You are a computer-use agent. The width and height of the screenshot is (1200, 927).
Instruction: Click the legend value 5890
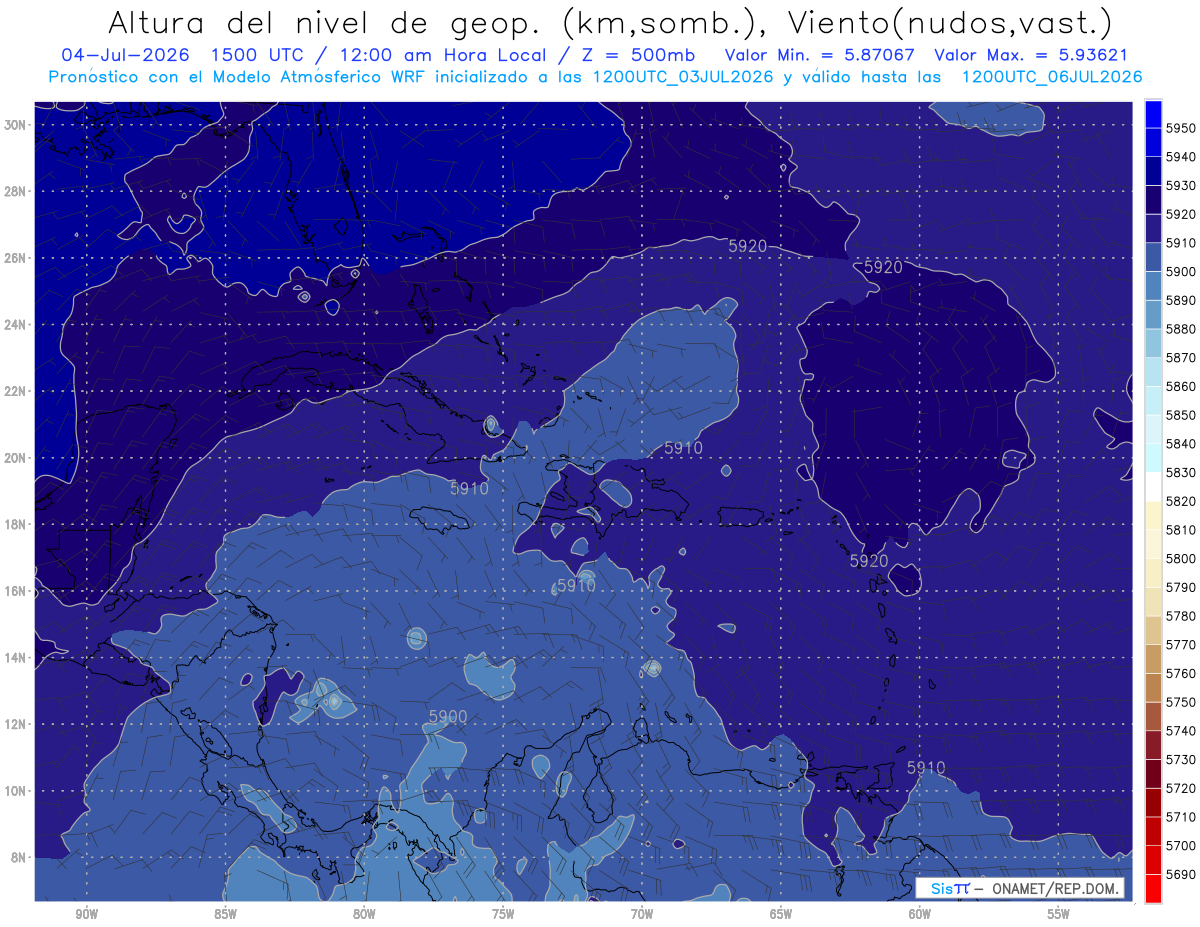click(x=1180, y=300)
